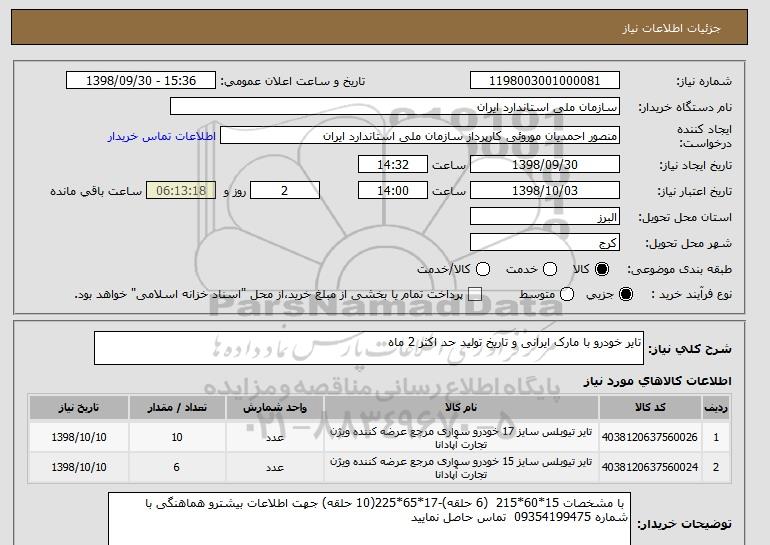The width and height of the screenshot is (770, 545).
Task: Click the واحد شمارش column header
Action: tap(275, 408)
